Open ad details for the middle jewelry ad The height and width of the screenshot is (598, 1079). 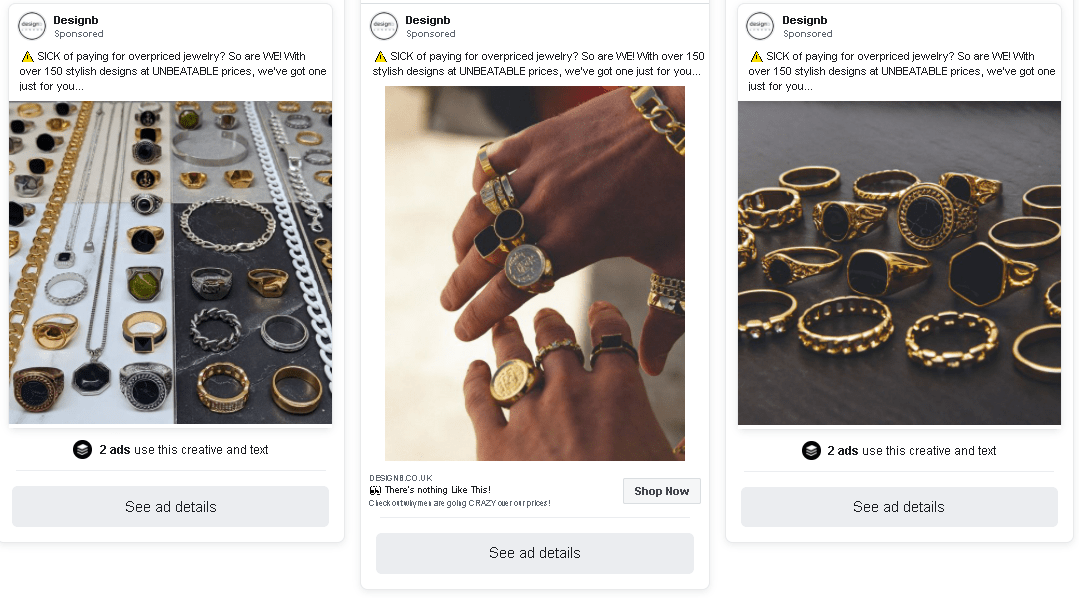click(x=535, y=553)
